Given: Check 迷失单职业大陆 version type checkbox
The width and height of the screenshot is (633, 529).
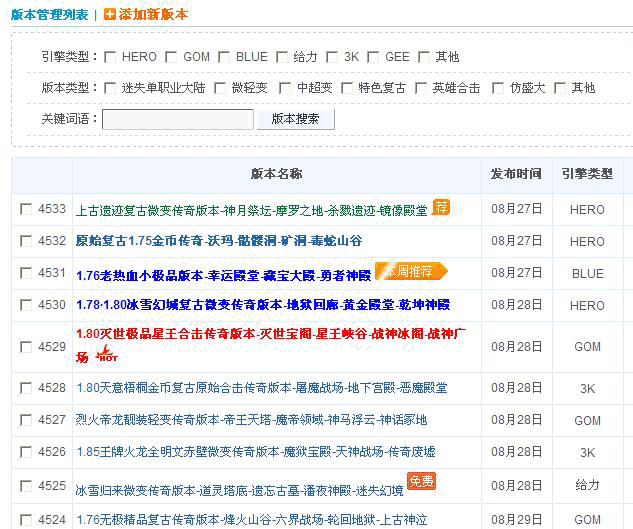Looking at the screenshot, I should (x=109, y=88).
